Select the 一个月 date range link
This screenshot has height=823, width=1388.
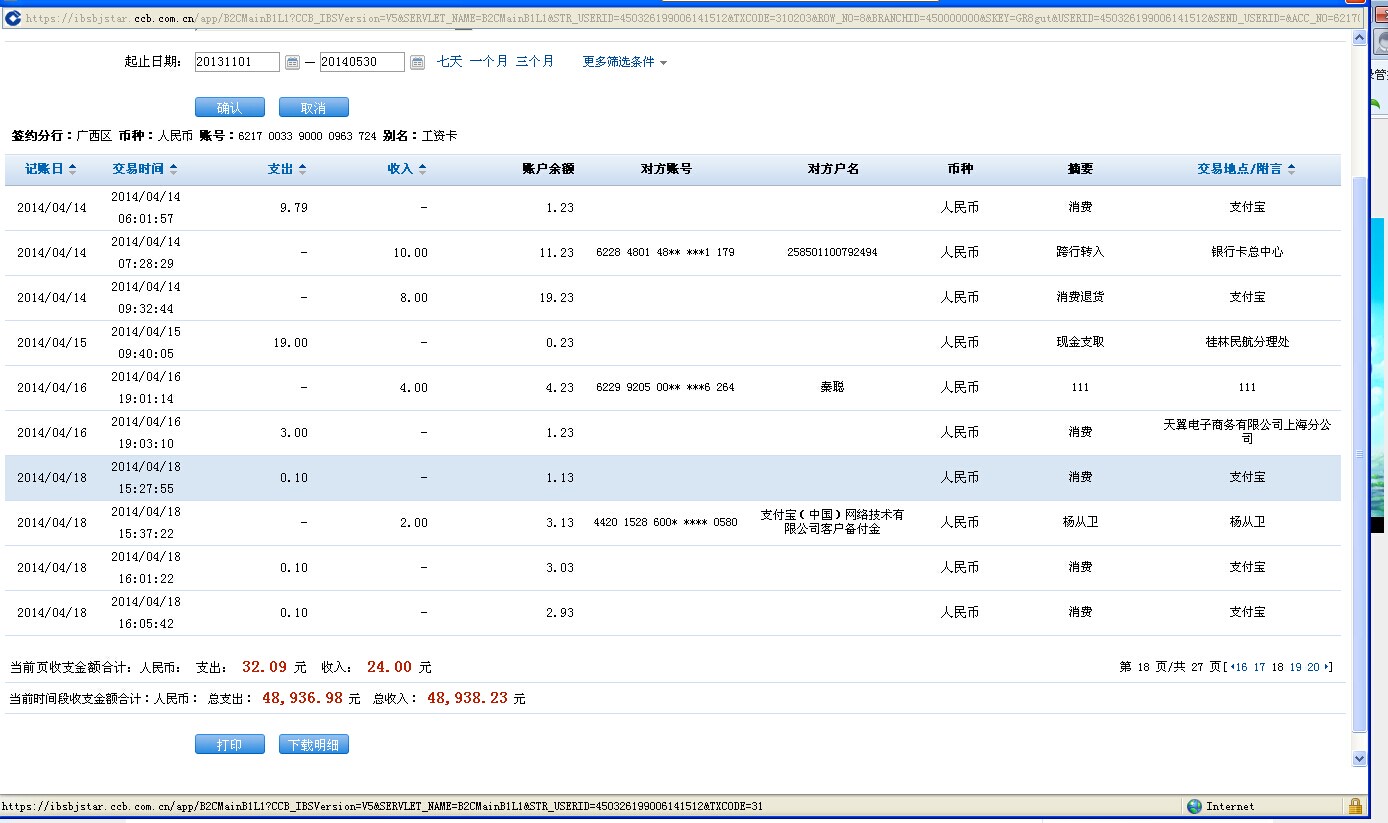pyautogui.click(x=488, y=62)
